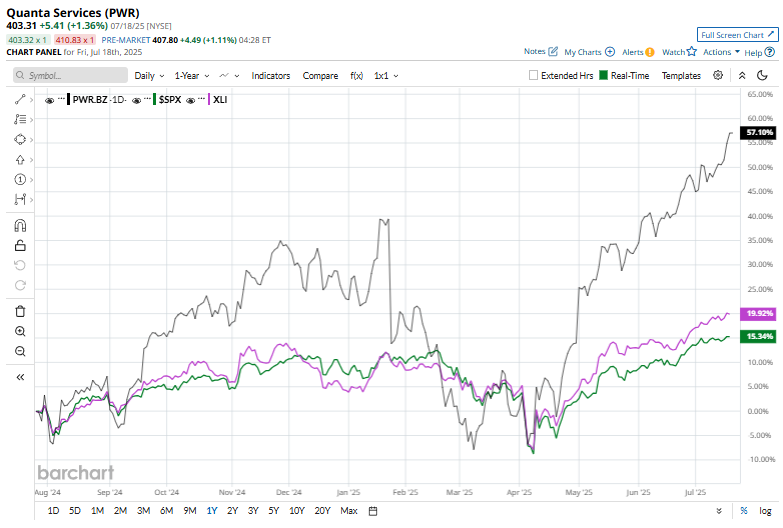Expand the 1-Year period dropdown
Viewport: 783px width, 528px height.
[x=192, y=76]
